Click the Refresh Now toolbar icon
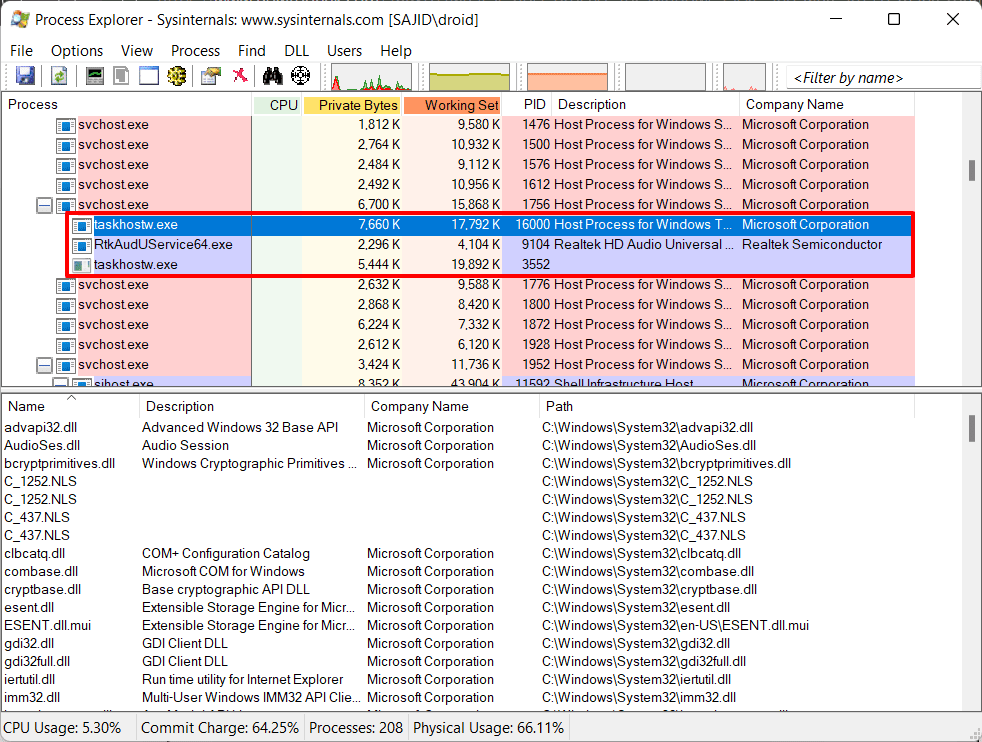The height and width of the screenshot is (742, 982). click(x=59, y=76)
